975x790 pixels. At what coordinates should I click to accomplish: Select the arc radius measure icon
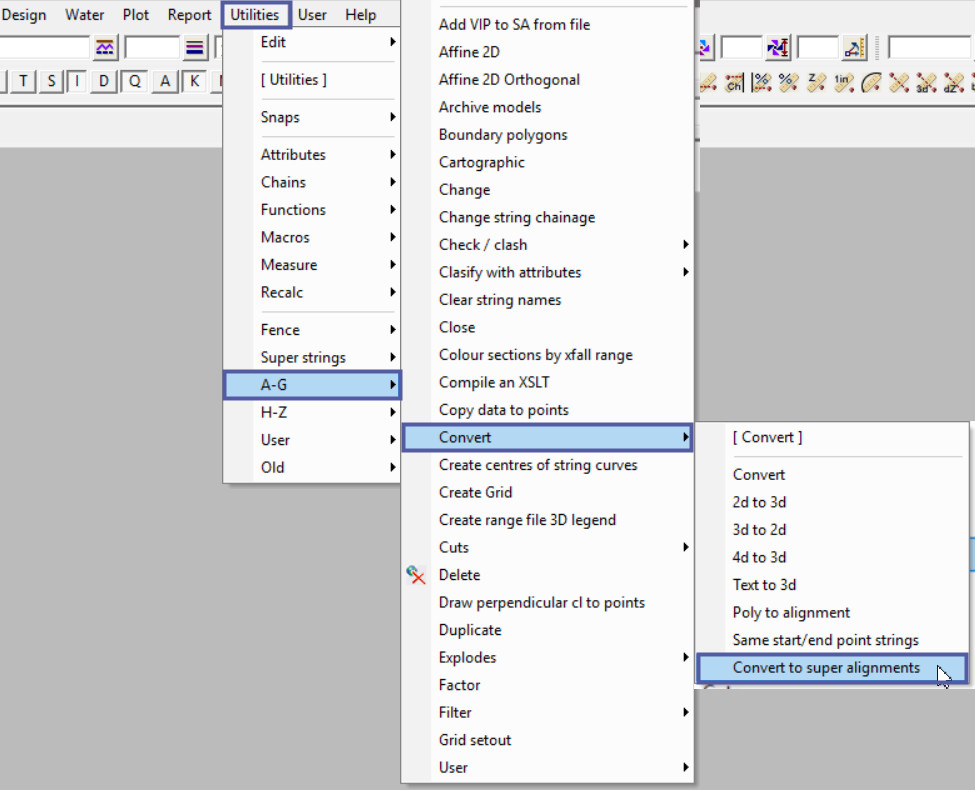(x=871, y=83)
